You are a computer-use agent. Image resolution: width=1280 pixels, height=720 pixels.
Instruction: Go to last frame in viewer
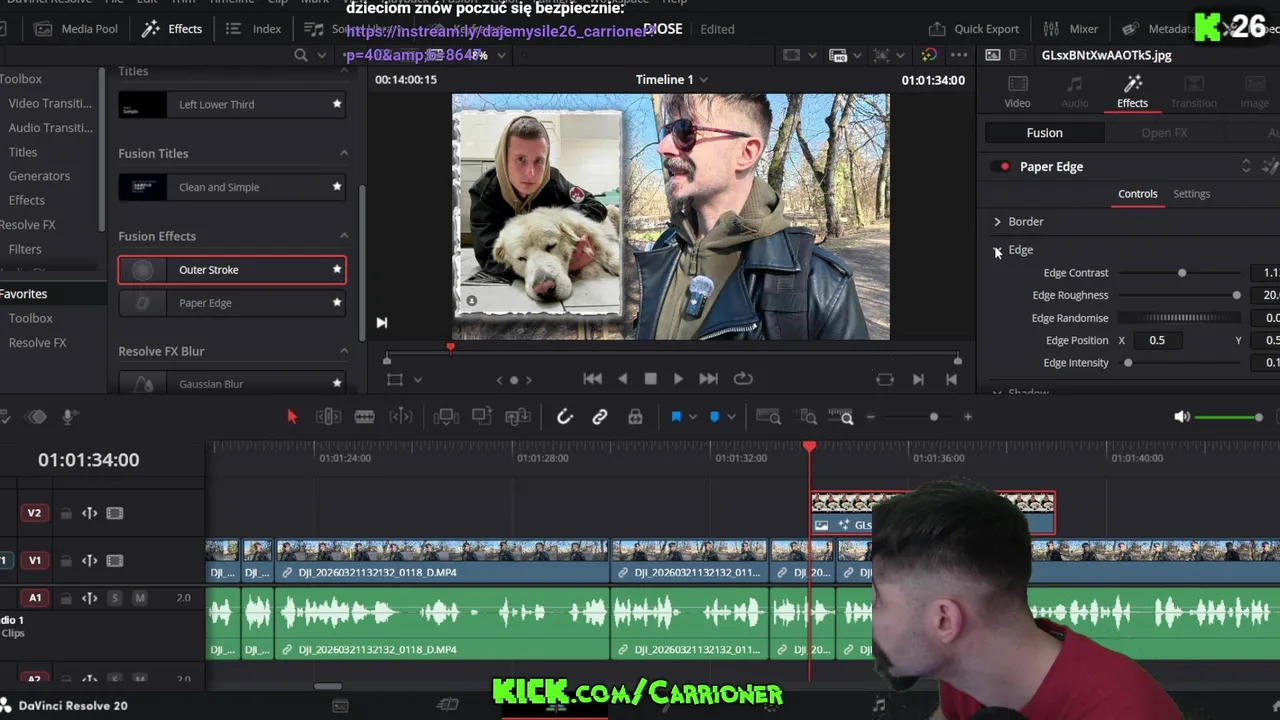click(x=708, y=379)
